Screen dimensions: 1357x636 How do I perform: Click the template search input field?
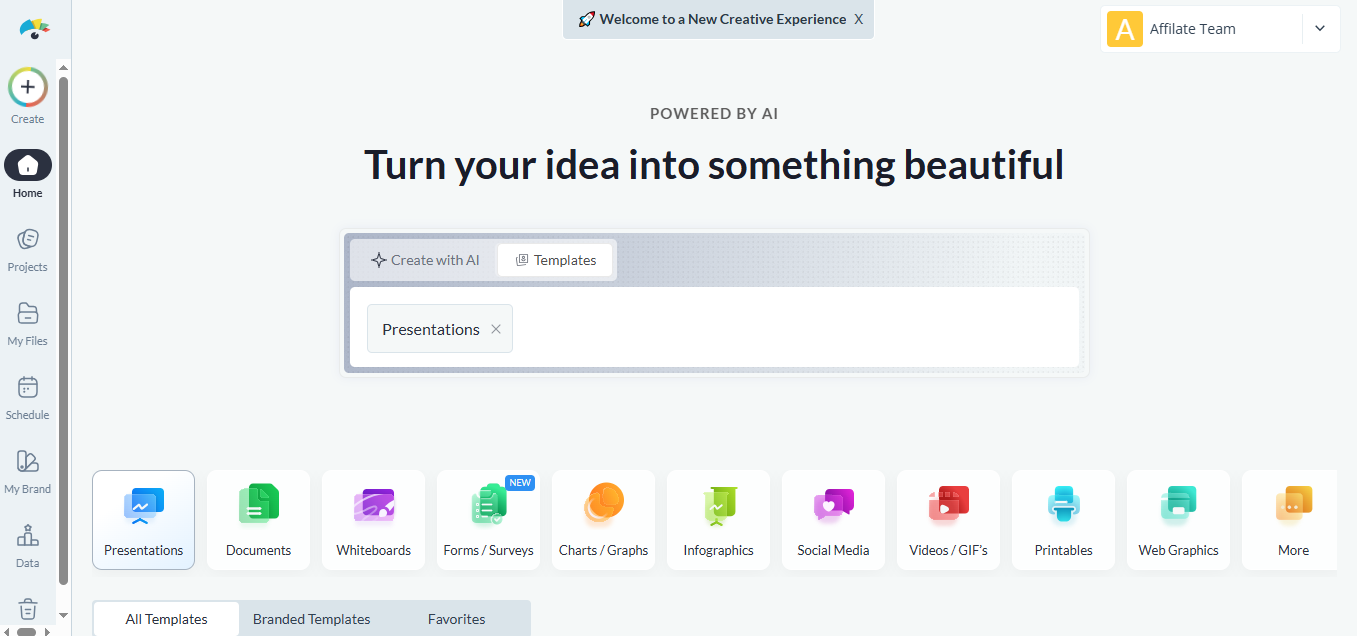click(714, 327)
